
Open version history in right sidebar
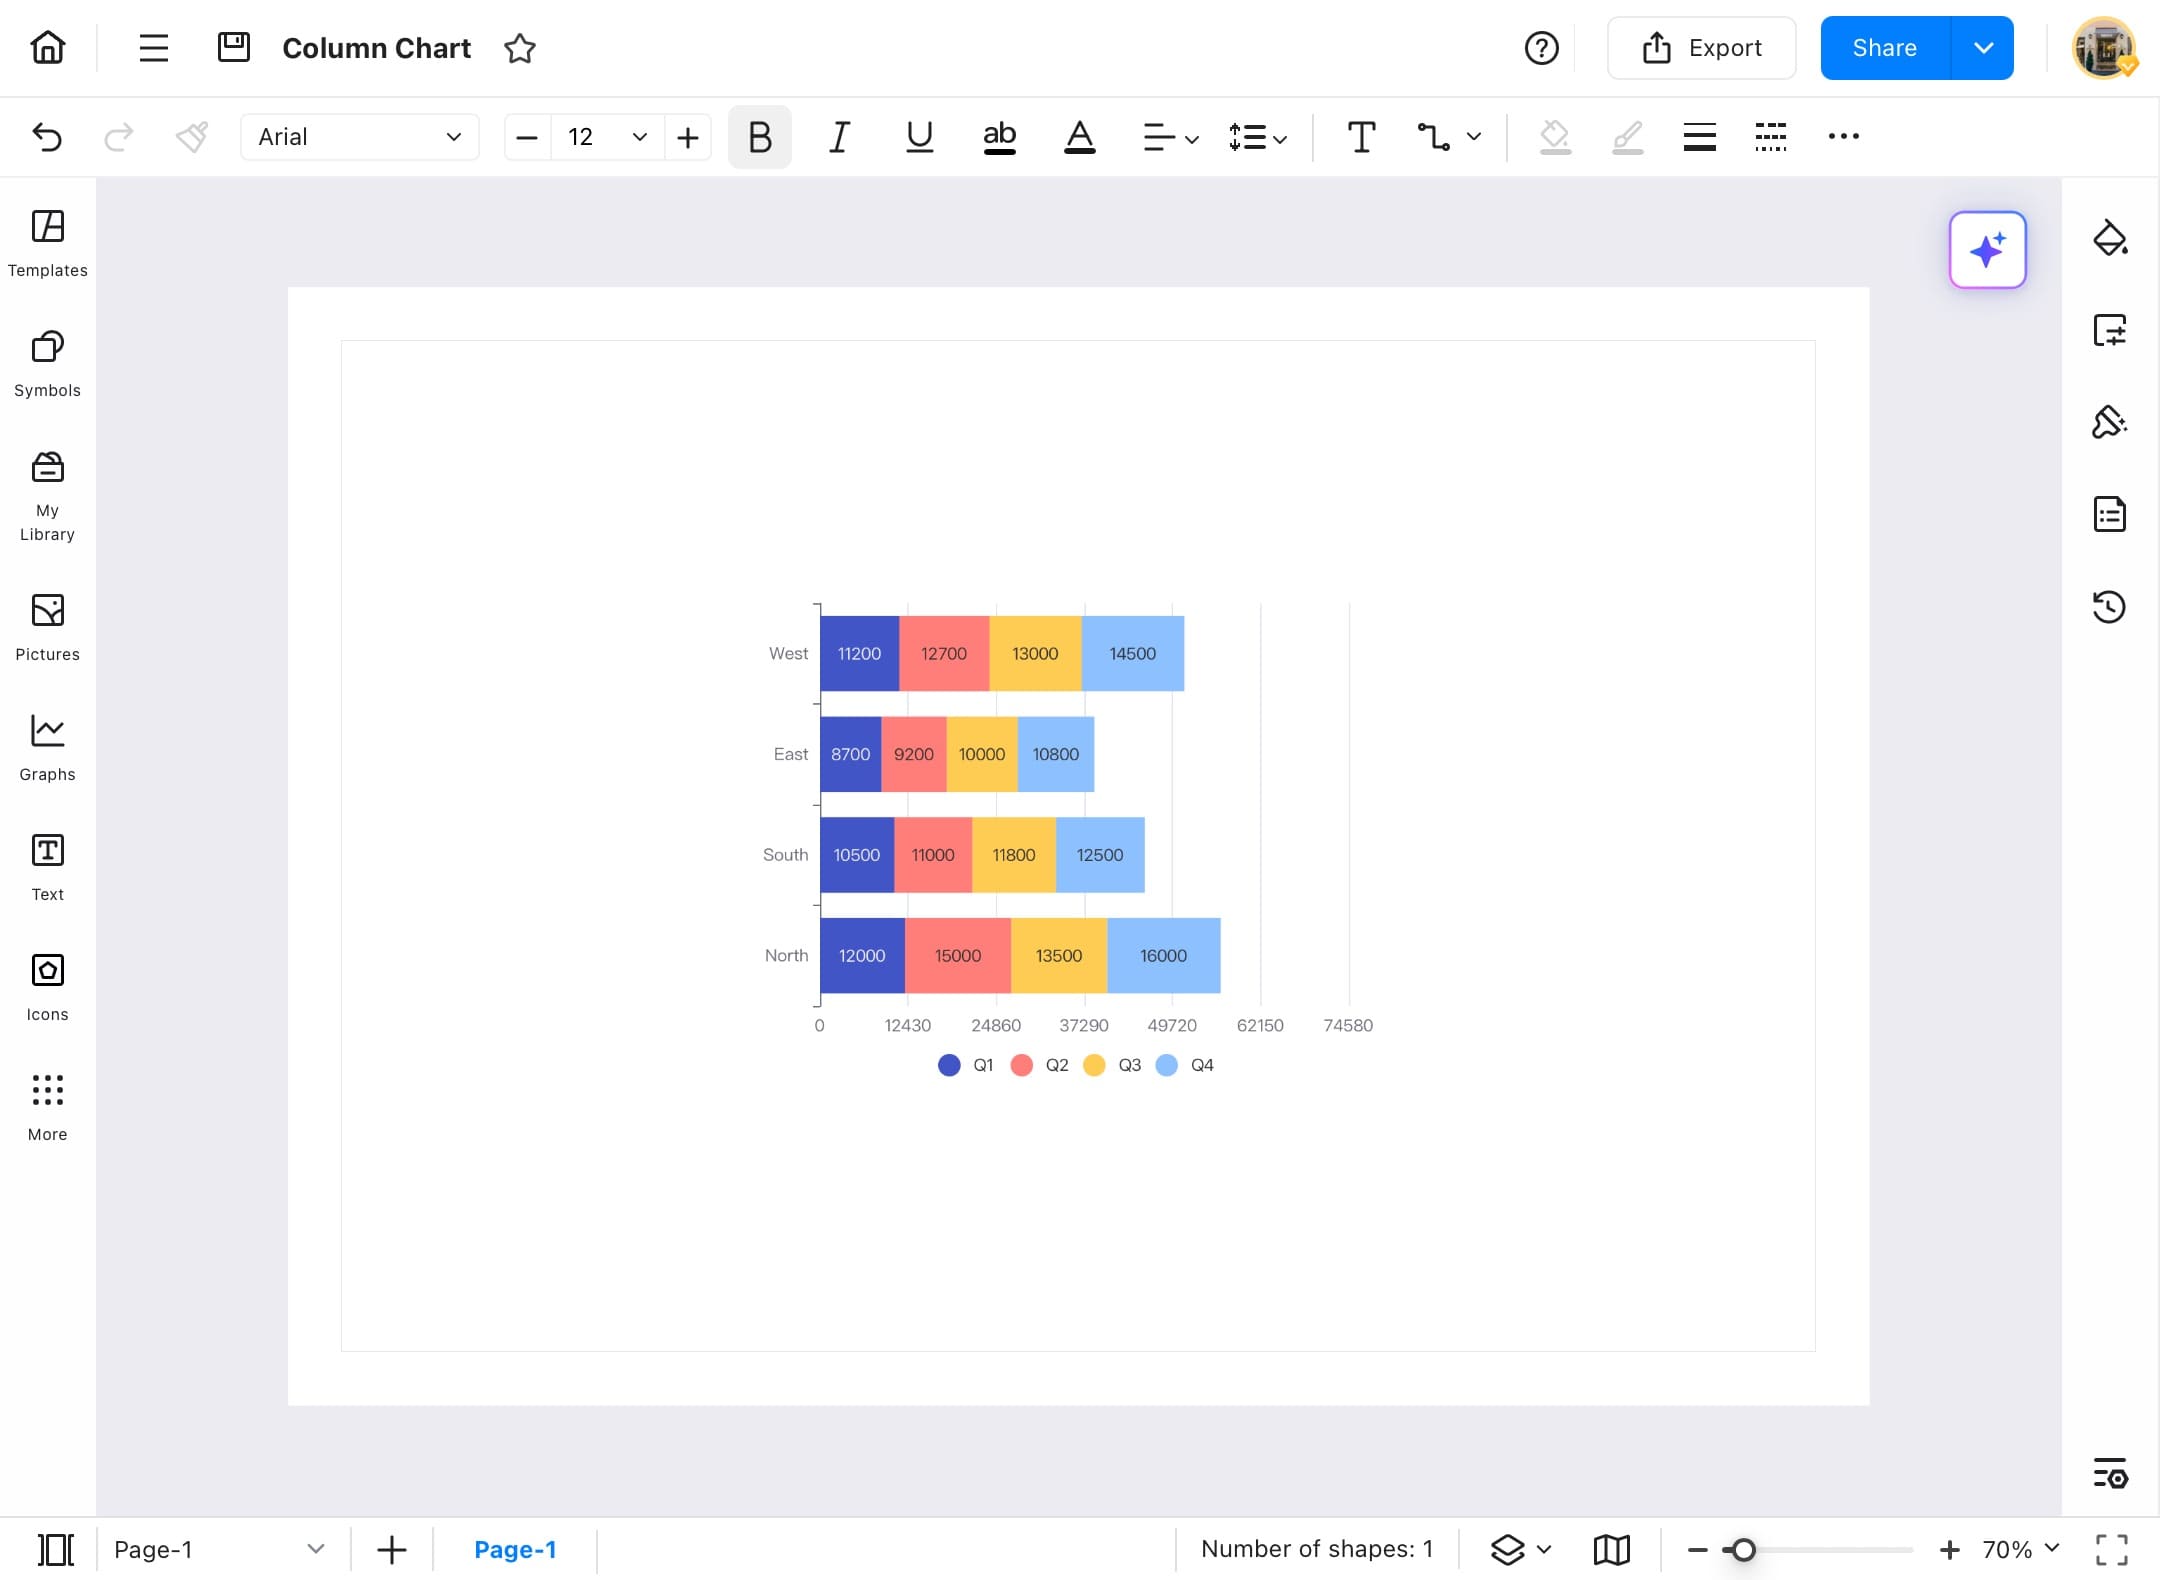click(2110, 606)
